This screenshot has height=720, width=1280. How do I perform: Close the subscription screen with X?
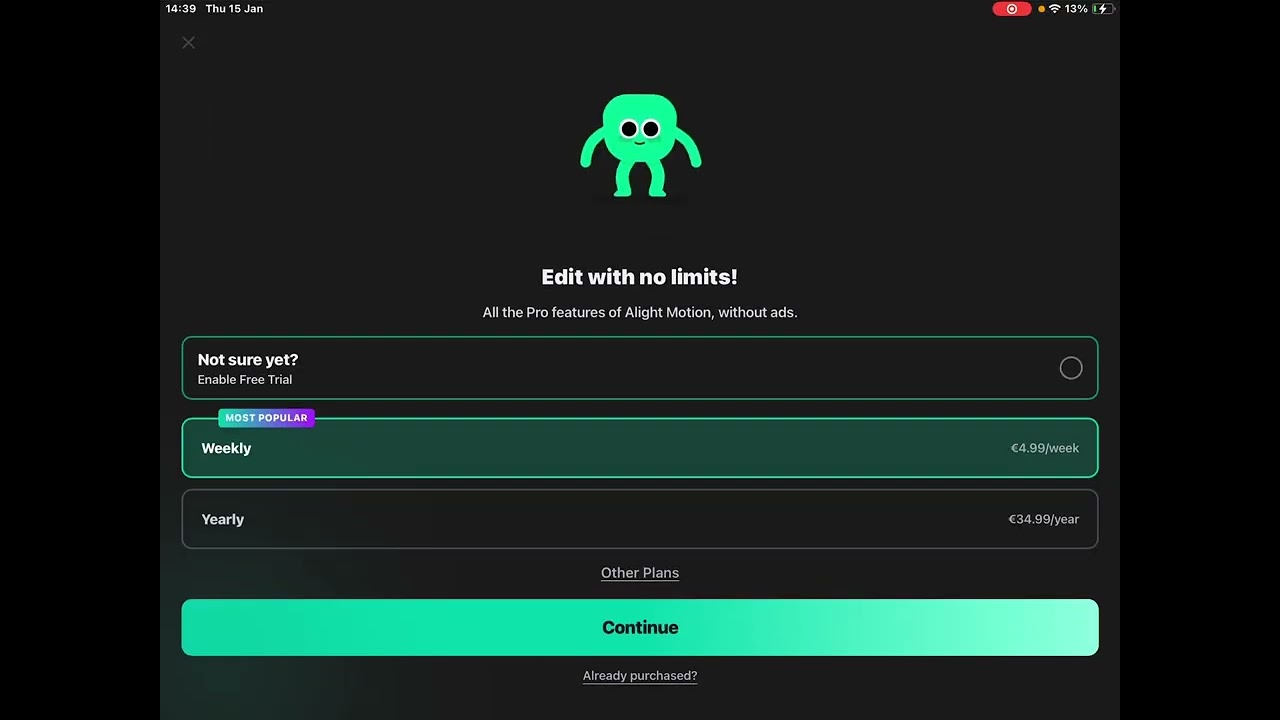[x=188, y=42]
